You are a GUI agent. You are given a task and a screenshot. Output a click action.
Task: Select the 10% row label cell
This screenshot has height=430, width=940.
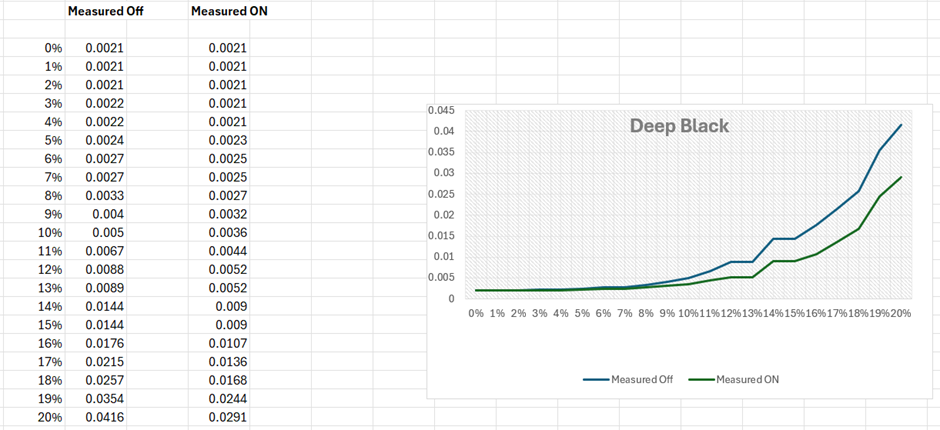pos(48,232)
